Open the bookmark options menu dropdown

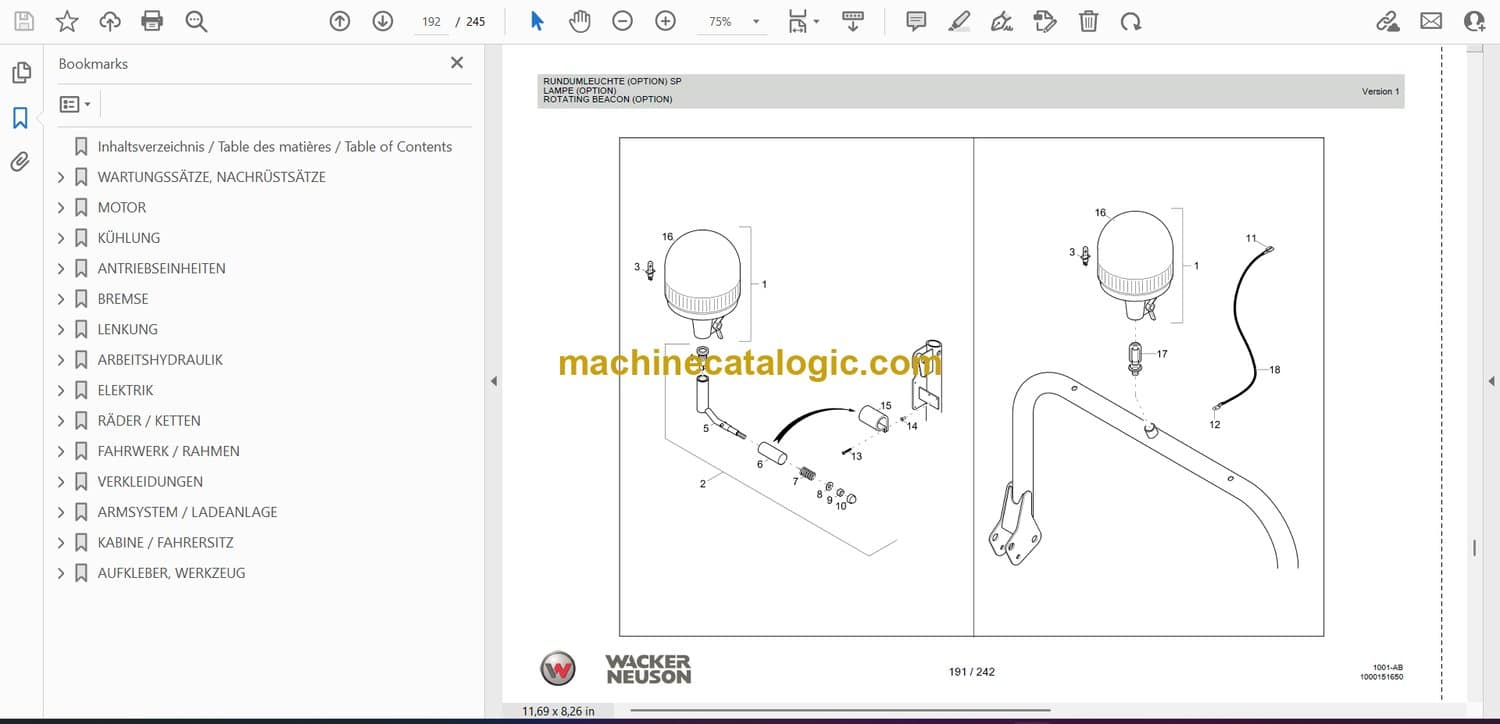point(75,104)
